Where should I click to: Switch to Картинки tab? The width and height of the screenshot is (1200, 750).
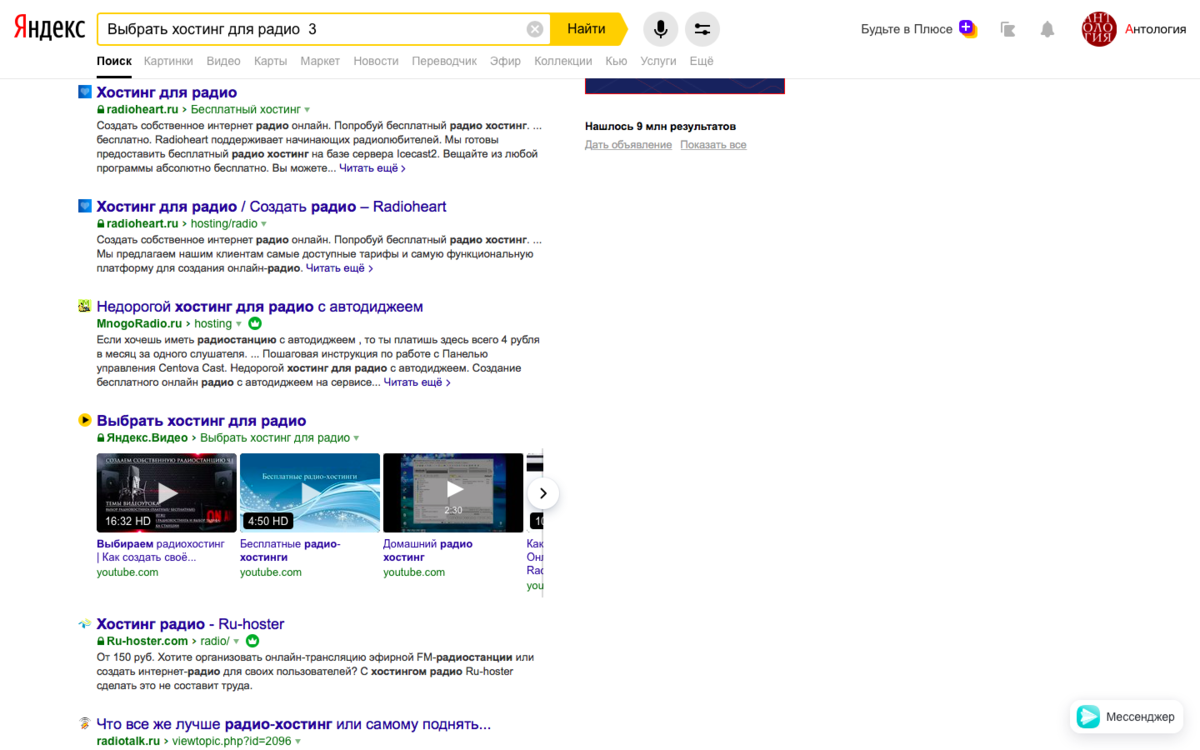(168, 61)
